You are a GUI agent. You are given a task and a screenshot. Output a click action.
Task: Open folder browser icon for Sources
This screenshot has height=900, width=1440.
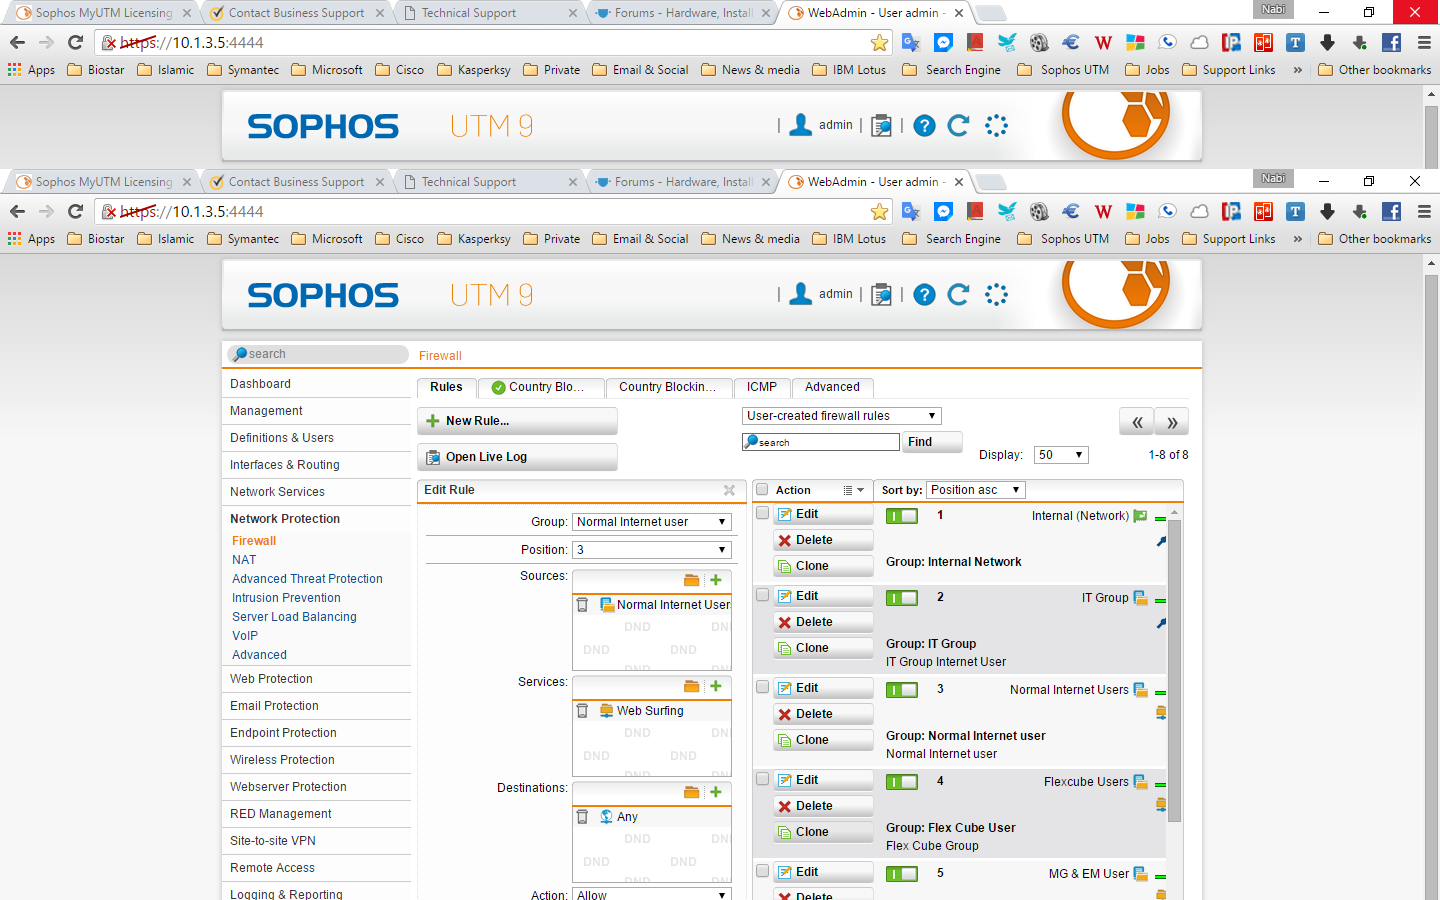pyautogui.click(x=691, y=580)
